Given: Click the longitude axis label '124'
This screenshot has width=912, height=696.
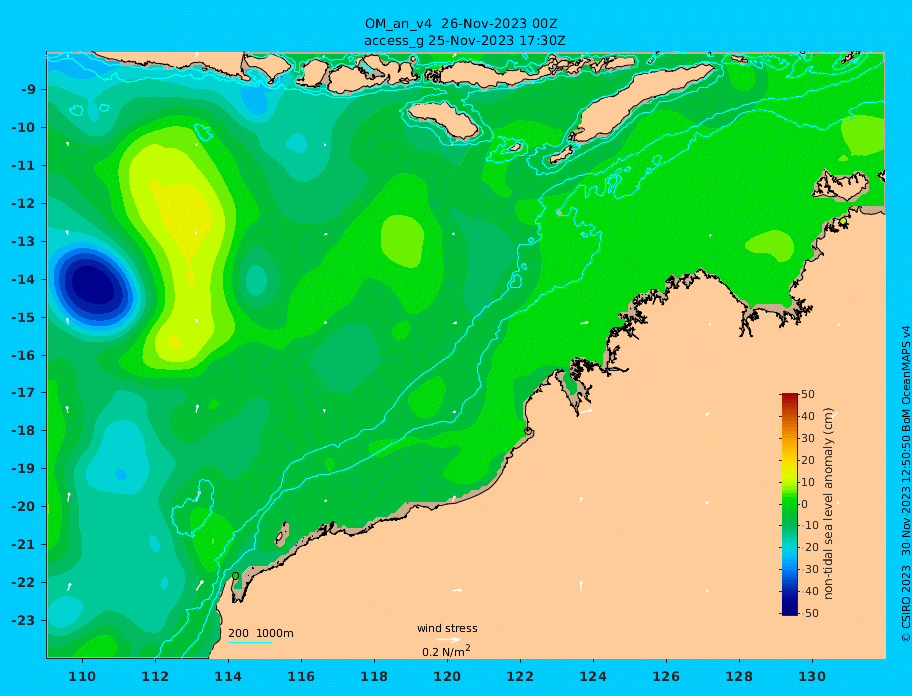Looking at the screenshot, I should [593, 677].
